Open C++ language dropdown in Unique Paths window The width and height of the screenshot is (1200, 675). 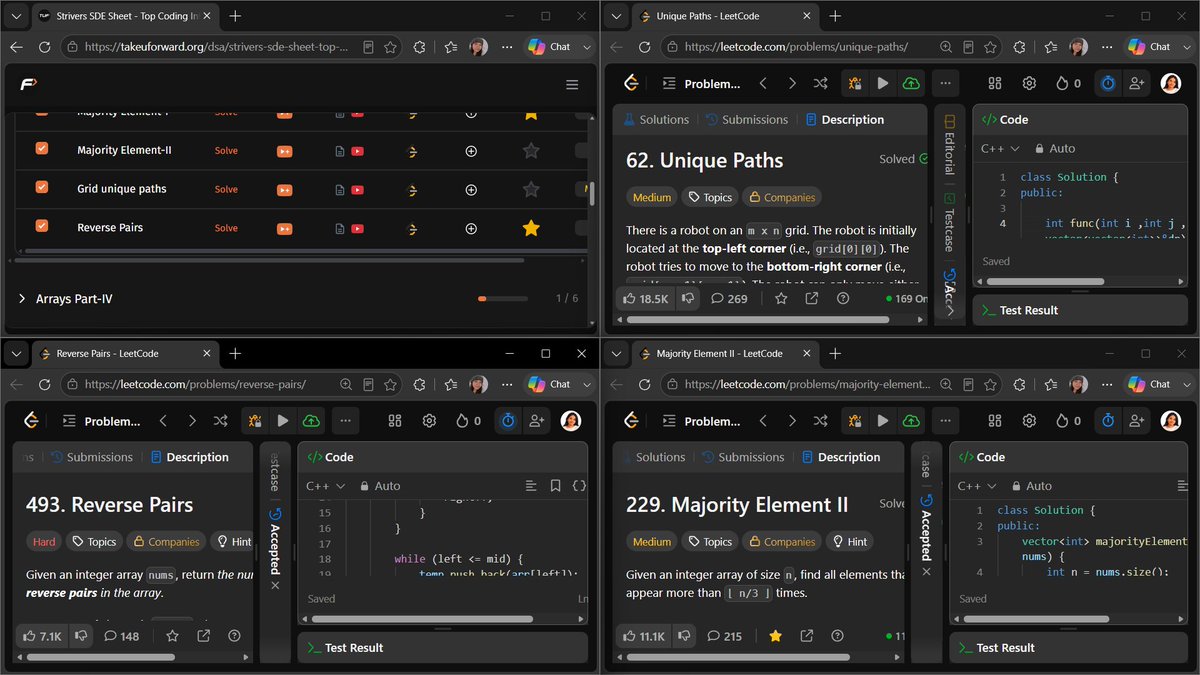coord(1000,148)
